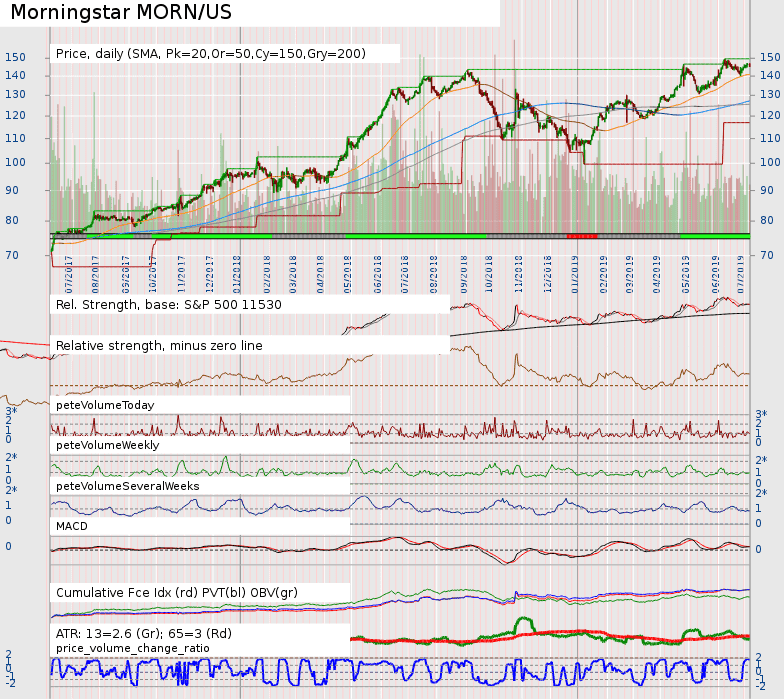Viewport: 784px width, 699px height.
Task: Click the 100 value on the right price axis
Action: (770, 162)
